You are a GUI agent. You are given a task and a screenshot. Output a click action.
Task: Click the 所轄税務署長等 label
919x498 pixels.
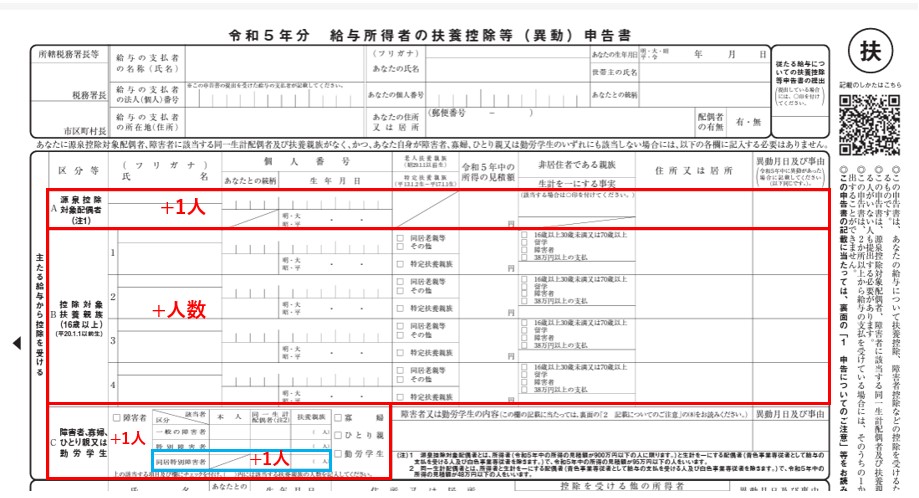tap(69, 54)
